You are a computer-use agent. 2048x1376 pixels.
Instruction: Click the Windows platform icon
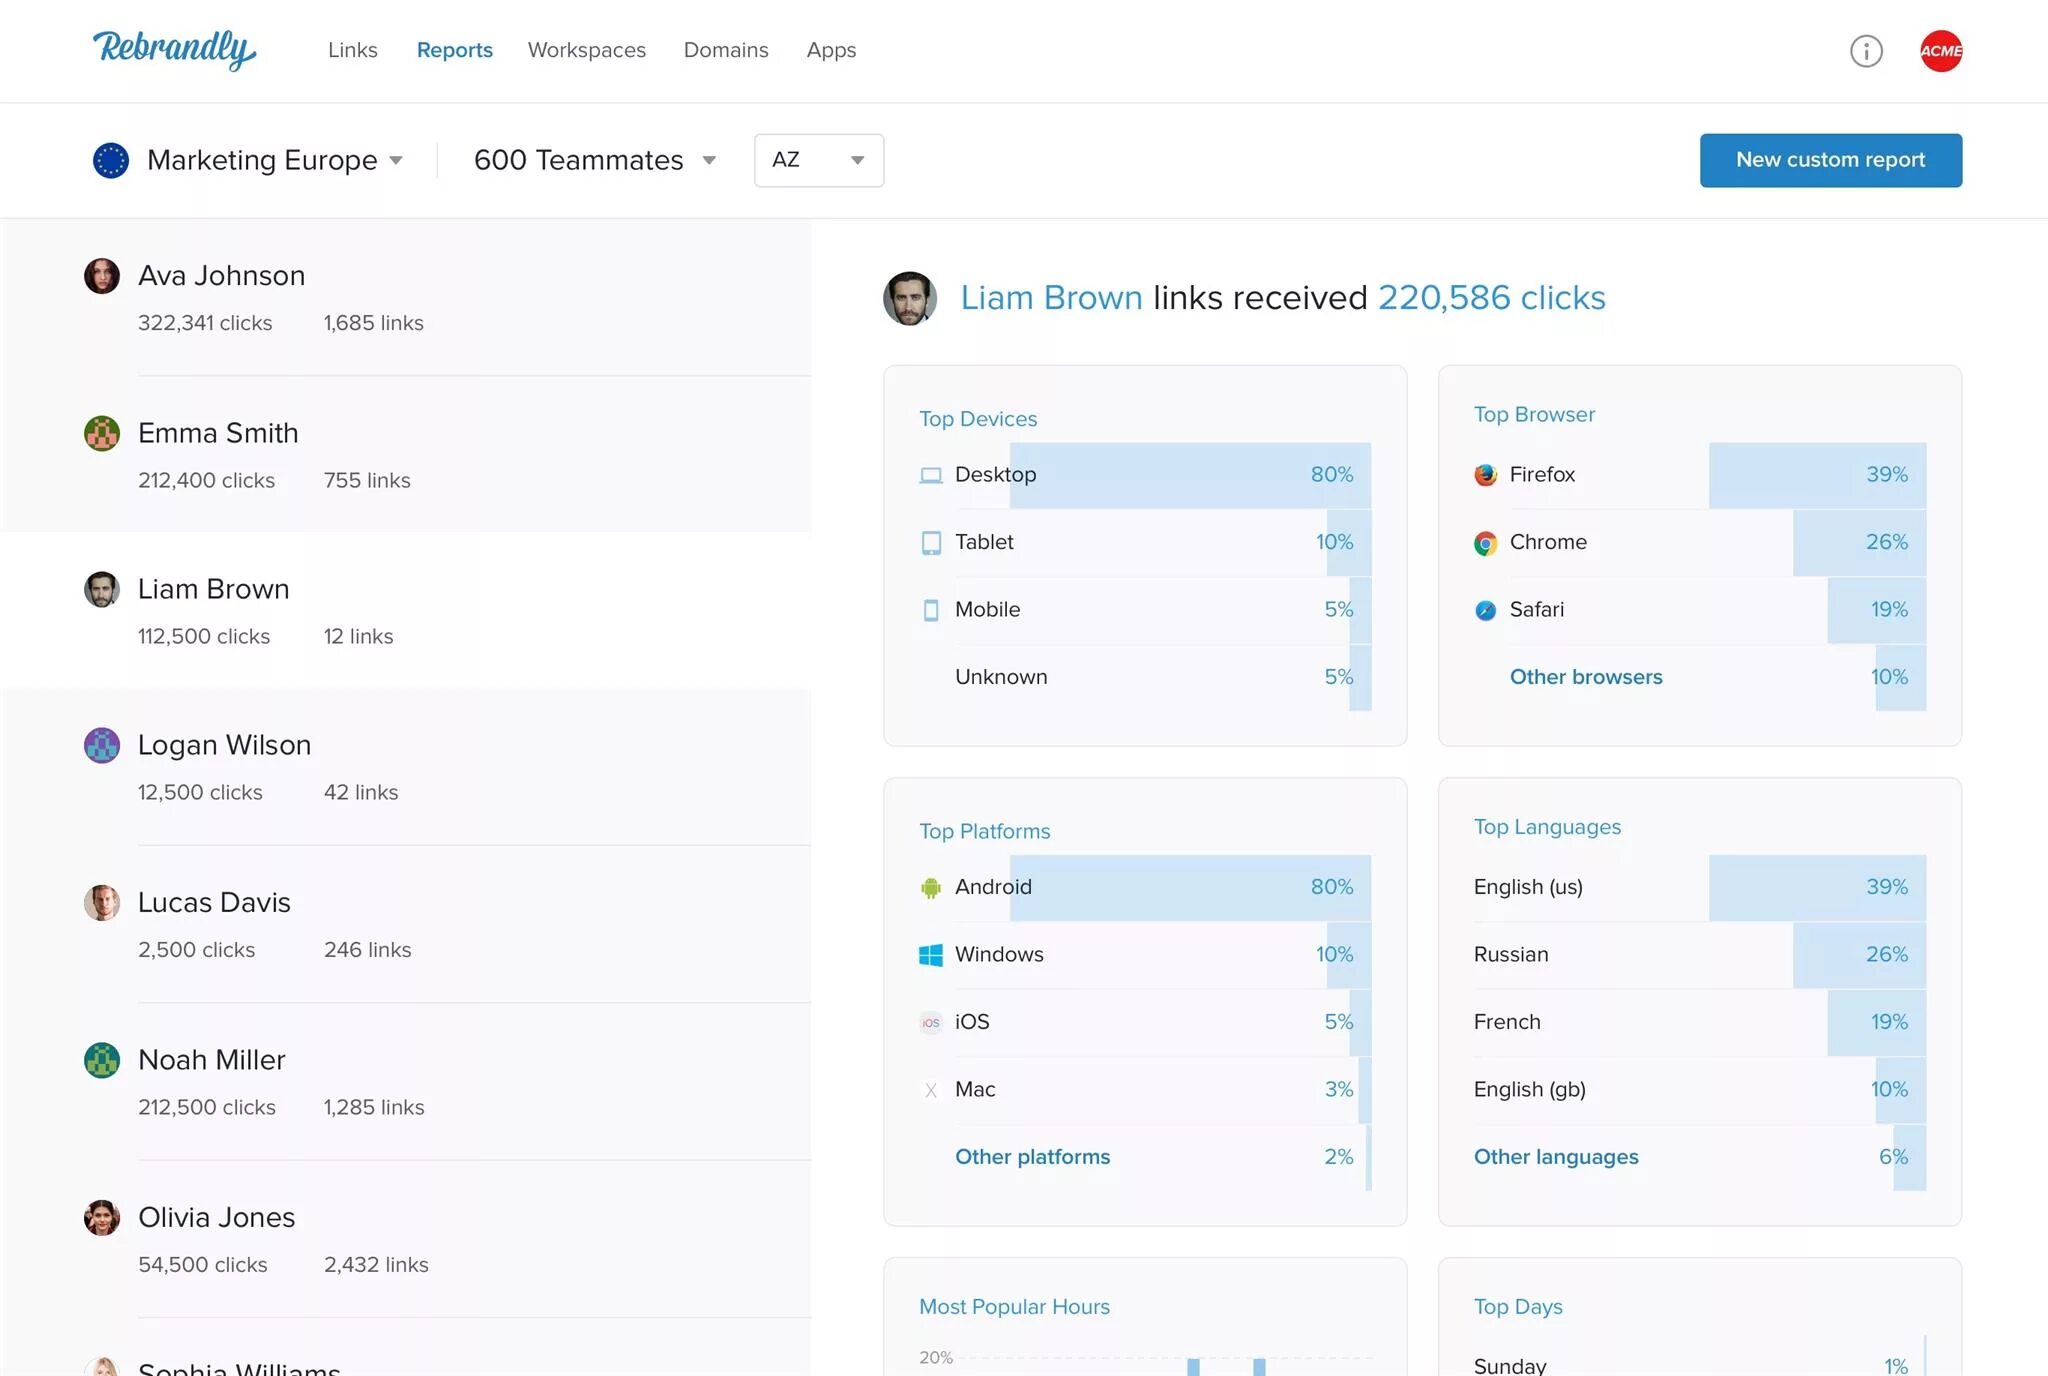tap(929, 954)
